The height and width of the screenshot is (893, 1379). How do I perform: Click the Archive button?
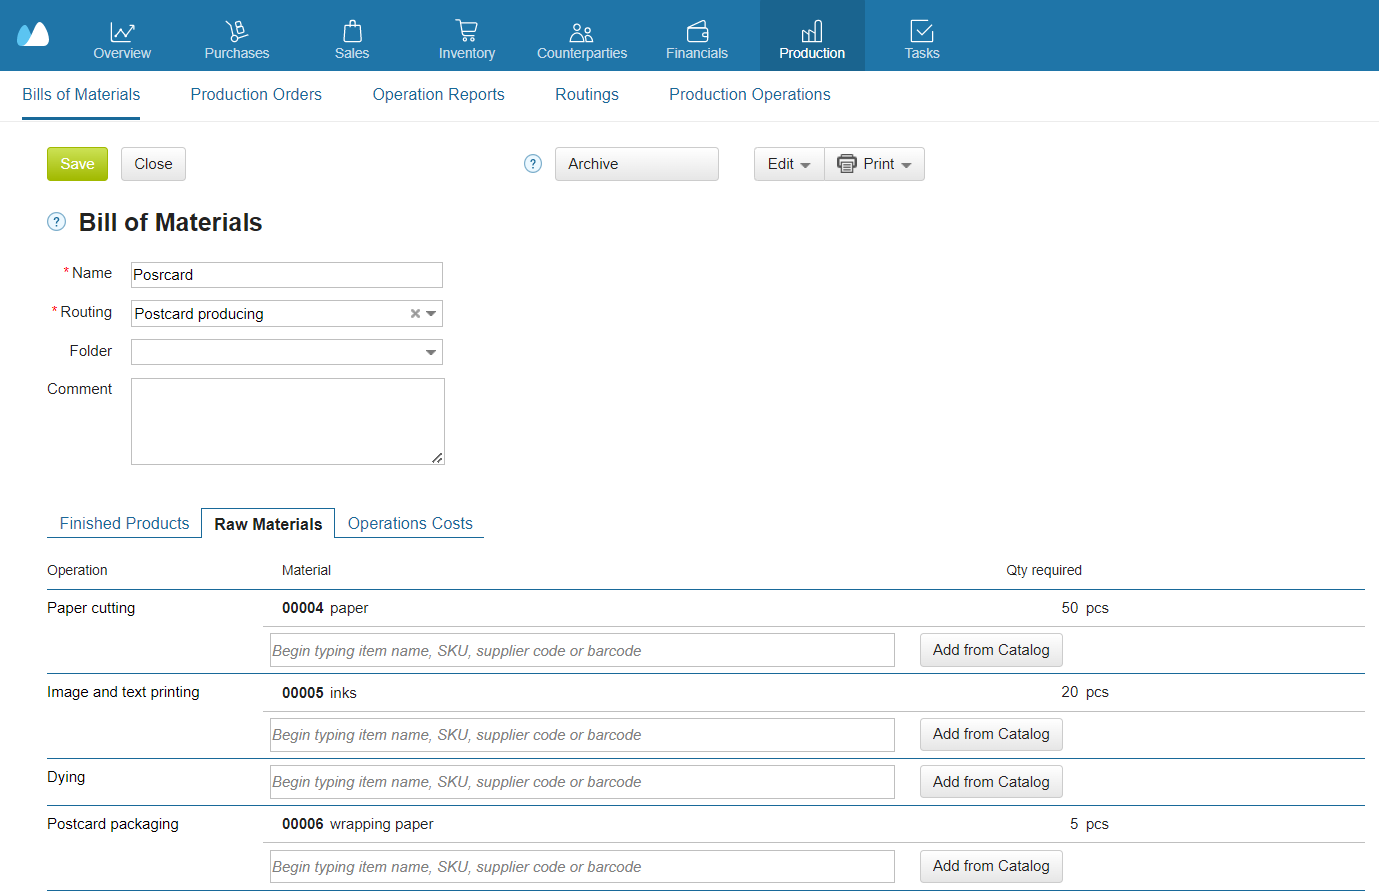click(637, 164)
